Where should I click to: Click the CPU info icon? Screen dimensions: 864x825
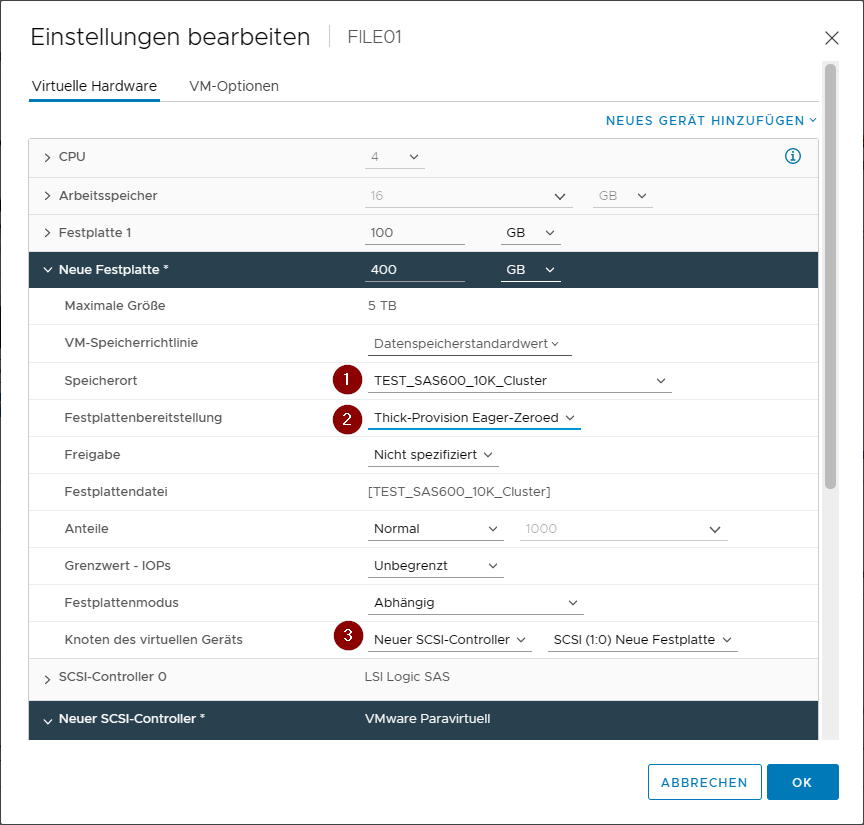point(793,157)
